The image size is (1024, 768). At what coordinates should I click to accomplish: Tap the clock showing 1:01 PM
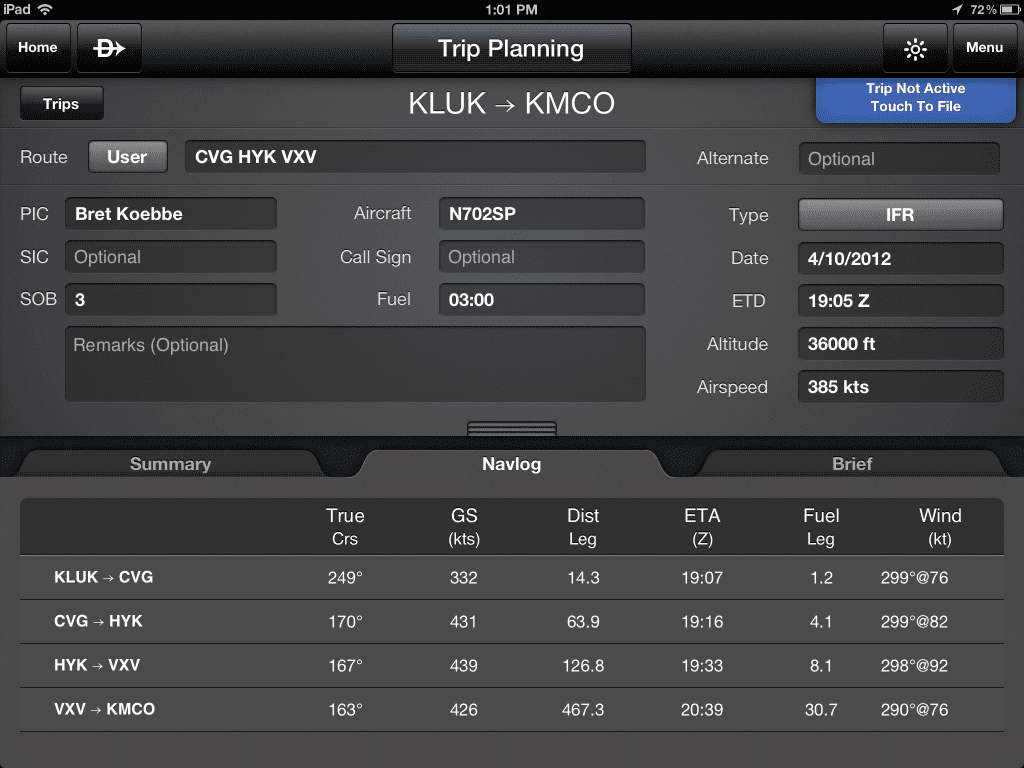click(511, 10)
